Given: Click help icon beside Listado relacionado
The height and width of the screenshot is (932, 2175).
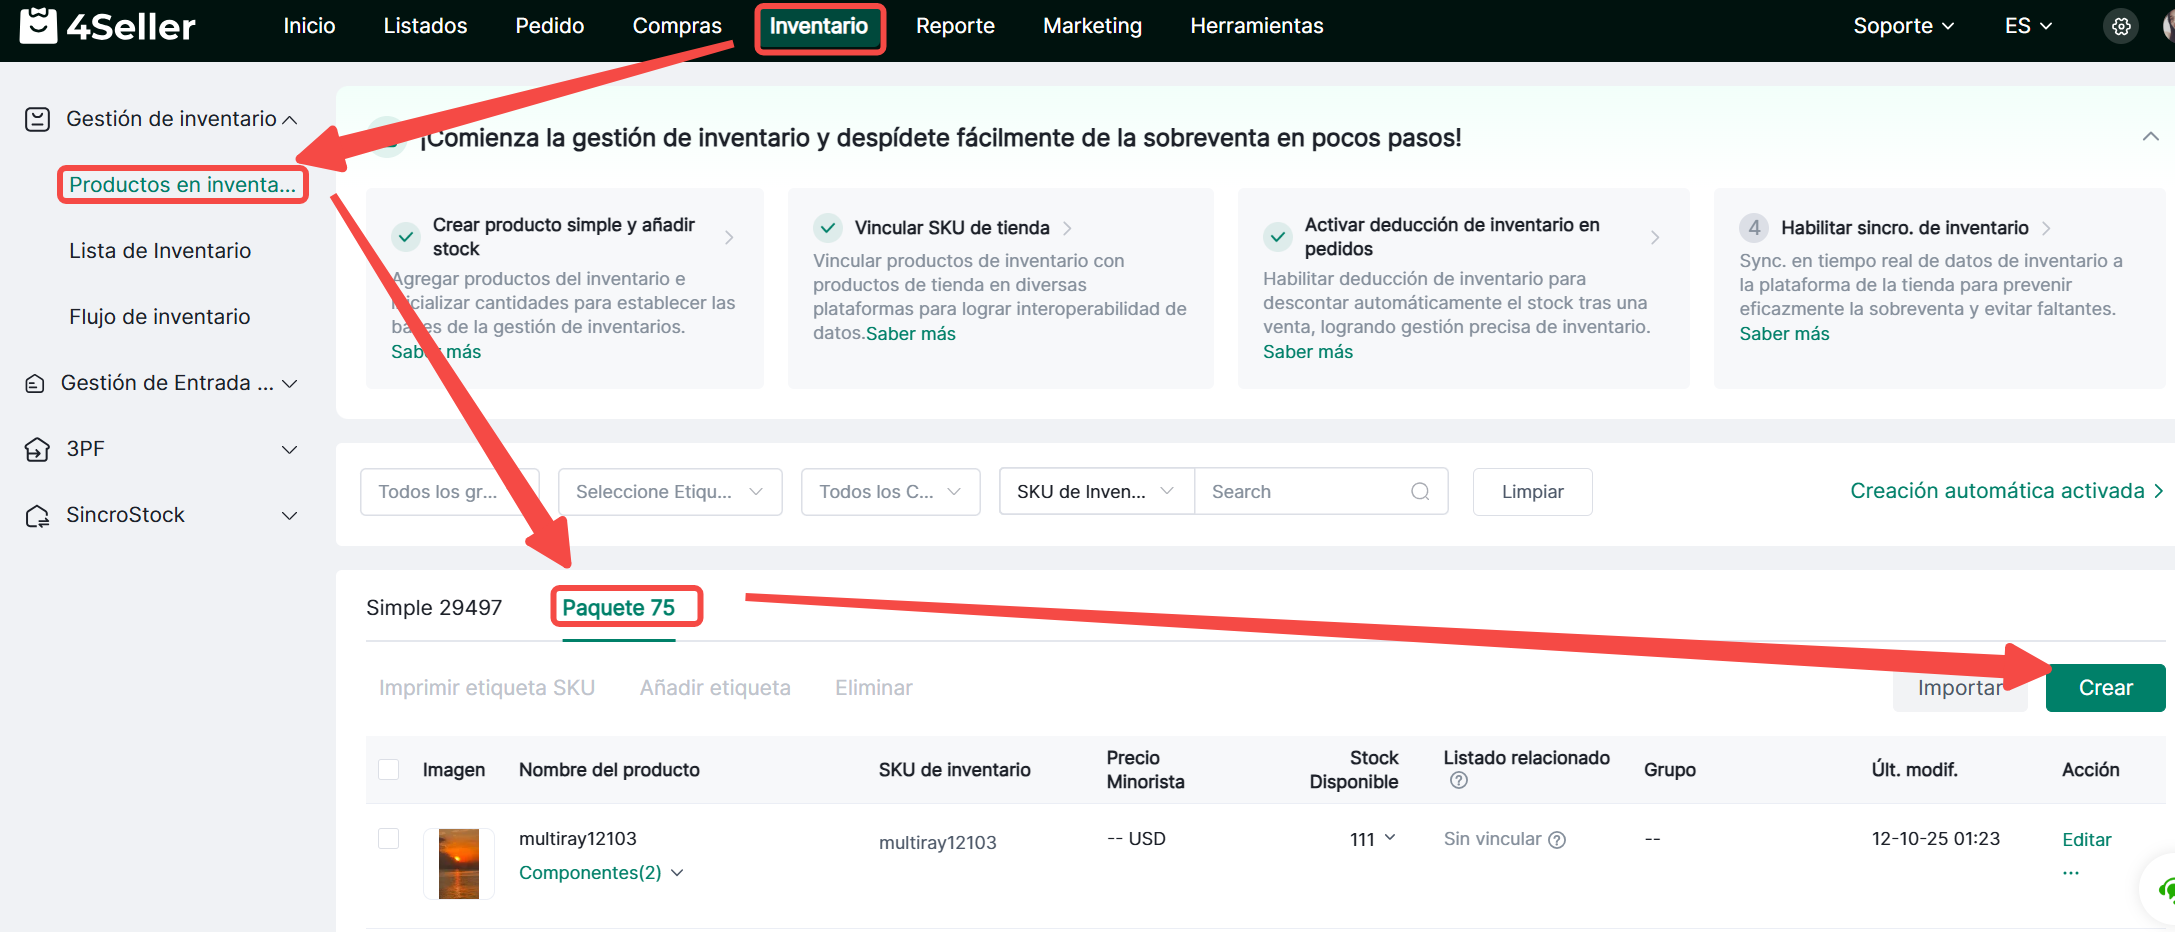Looking at the screenshot, I should coord(1459,781).
